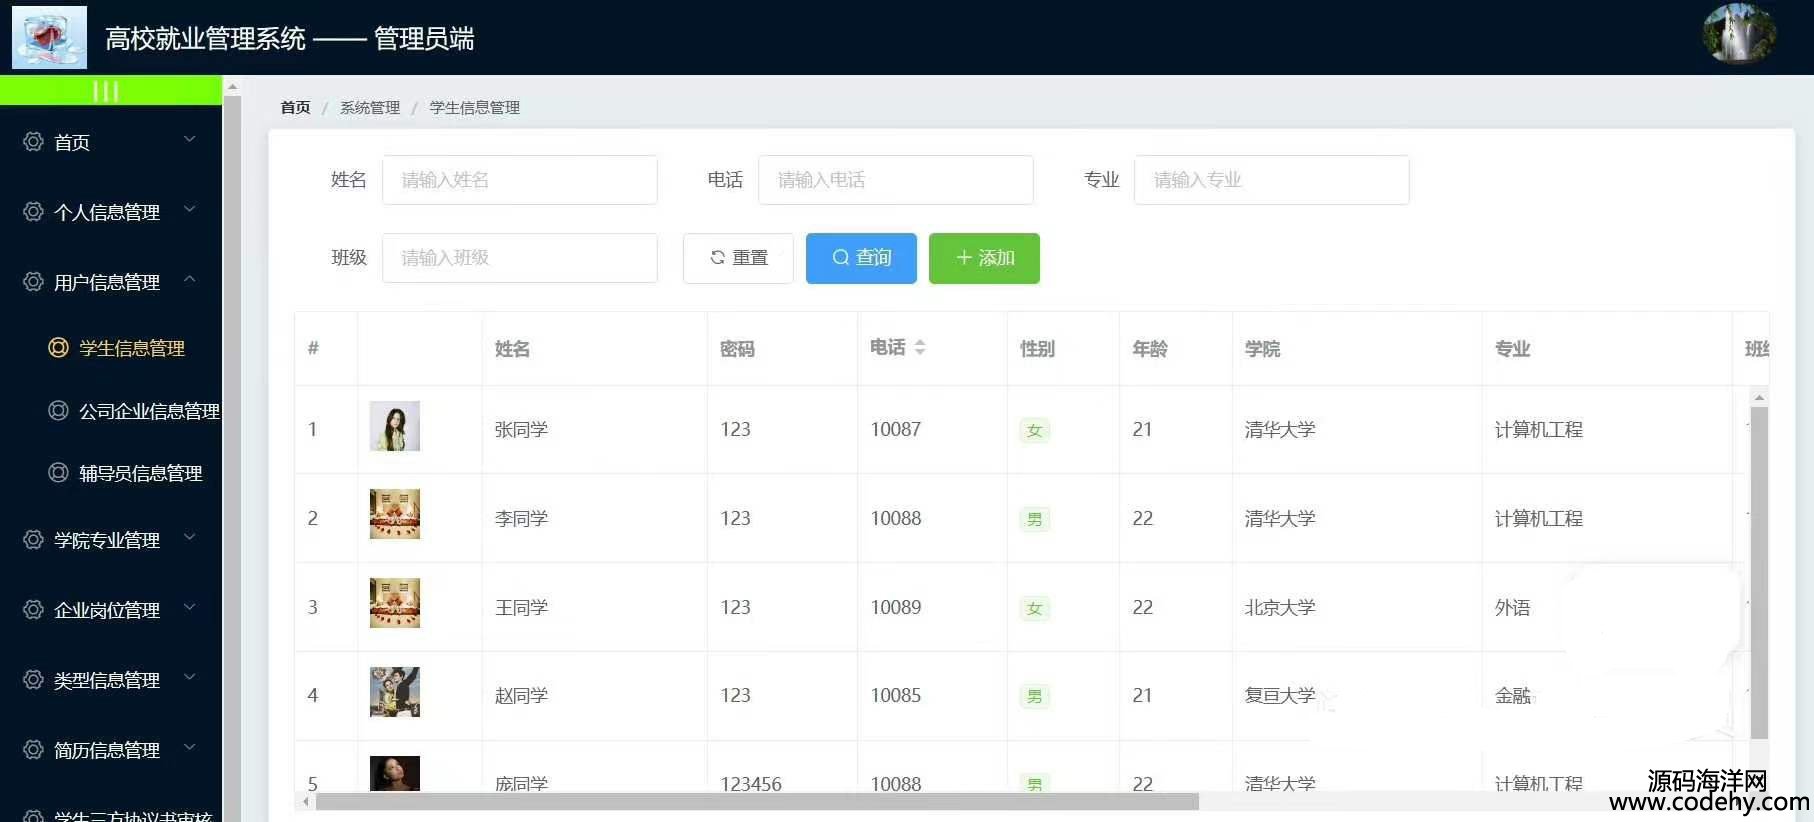Image resolution: width=1814 pixels, height=822 pixels.
Task: Focus the 电话 input field
Action: [x=896, y=180]
